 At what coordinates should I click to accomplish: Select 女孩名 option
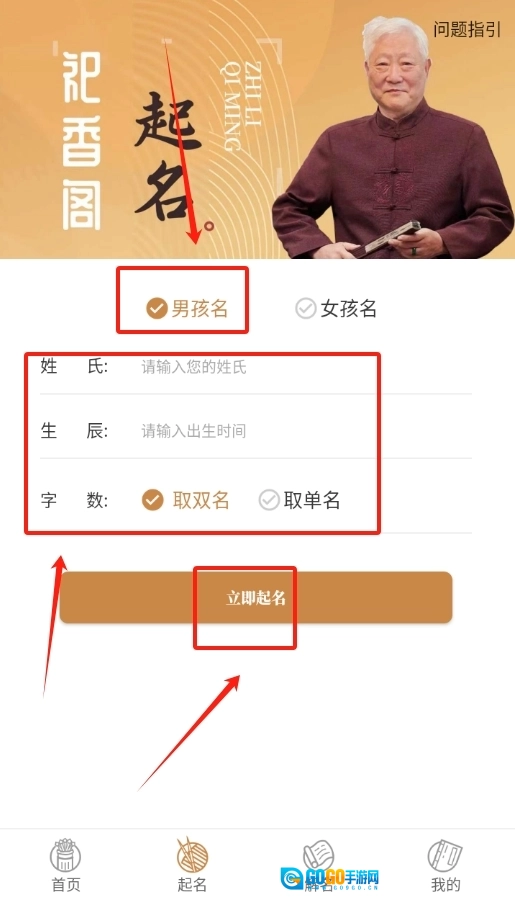point(336,308)
